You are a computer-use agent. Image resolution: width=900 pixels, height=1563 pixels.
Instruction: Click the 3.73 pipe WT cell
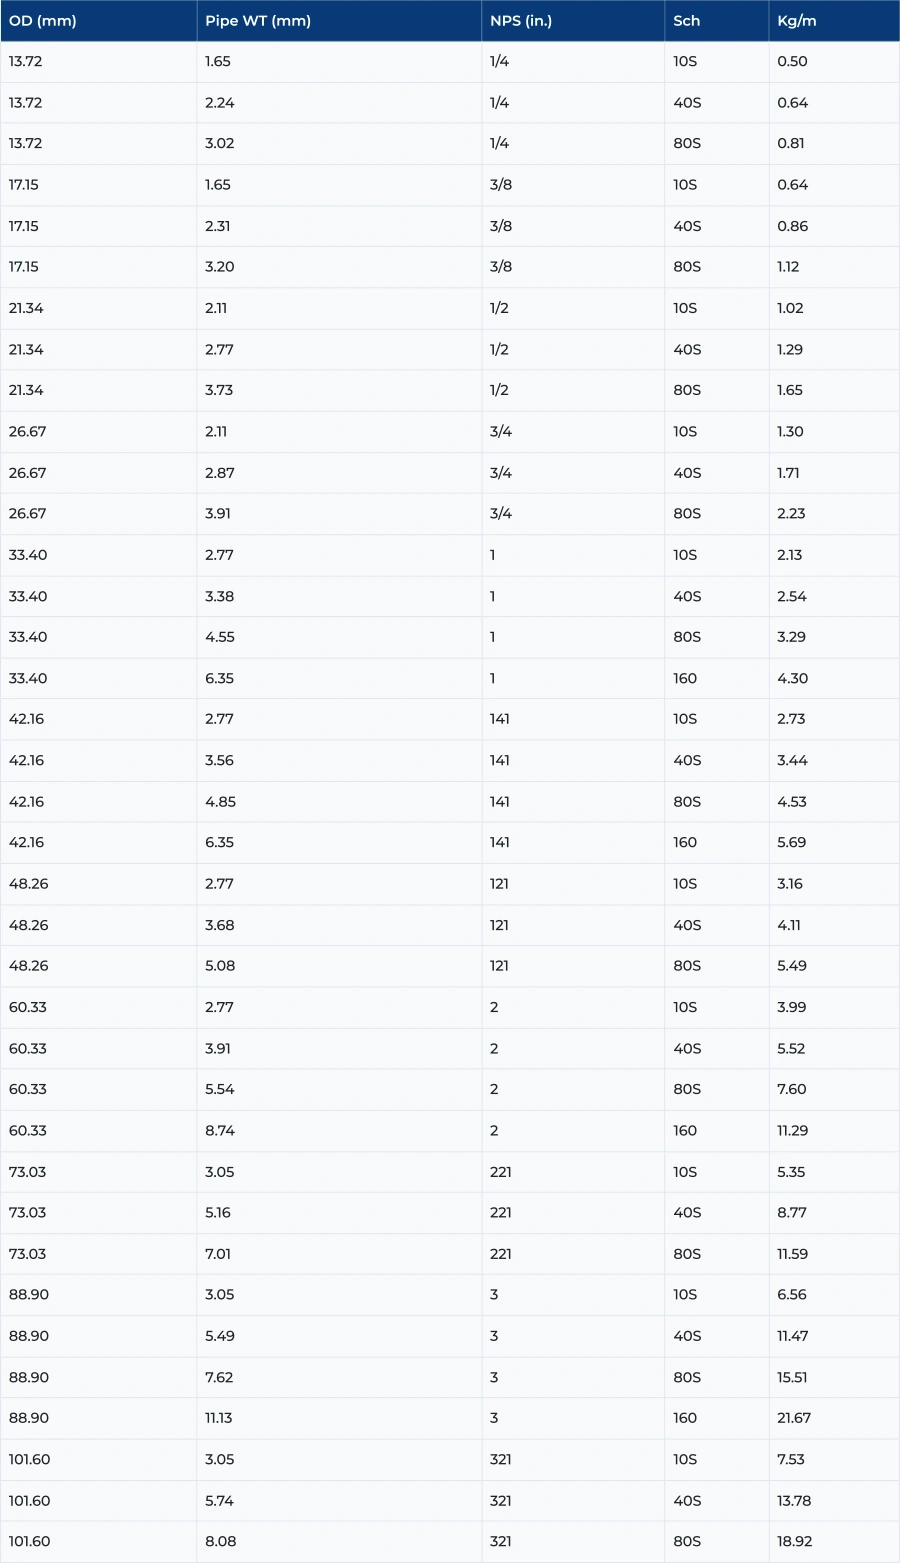[219, 390]
